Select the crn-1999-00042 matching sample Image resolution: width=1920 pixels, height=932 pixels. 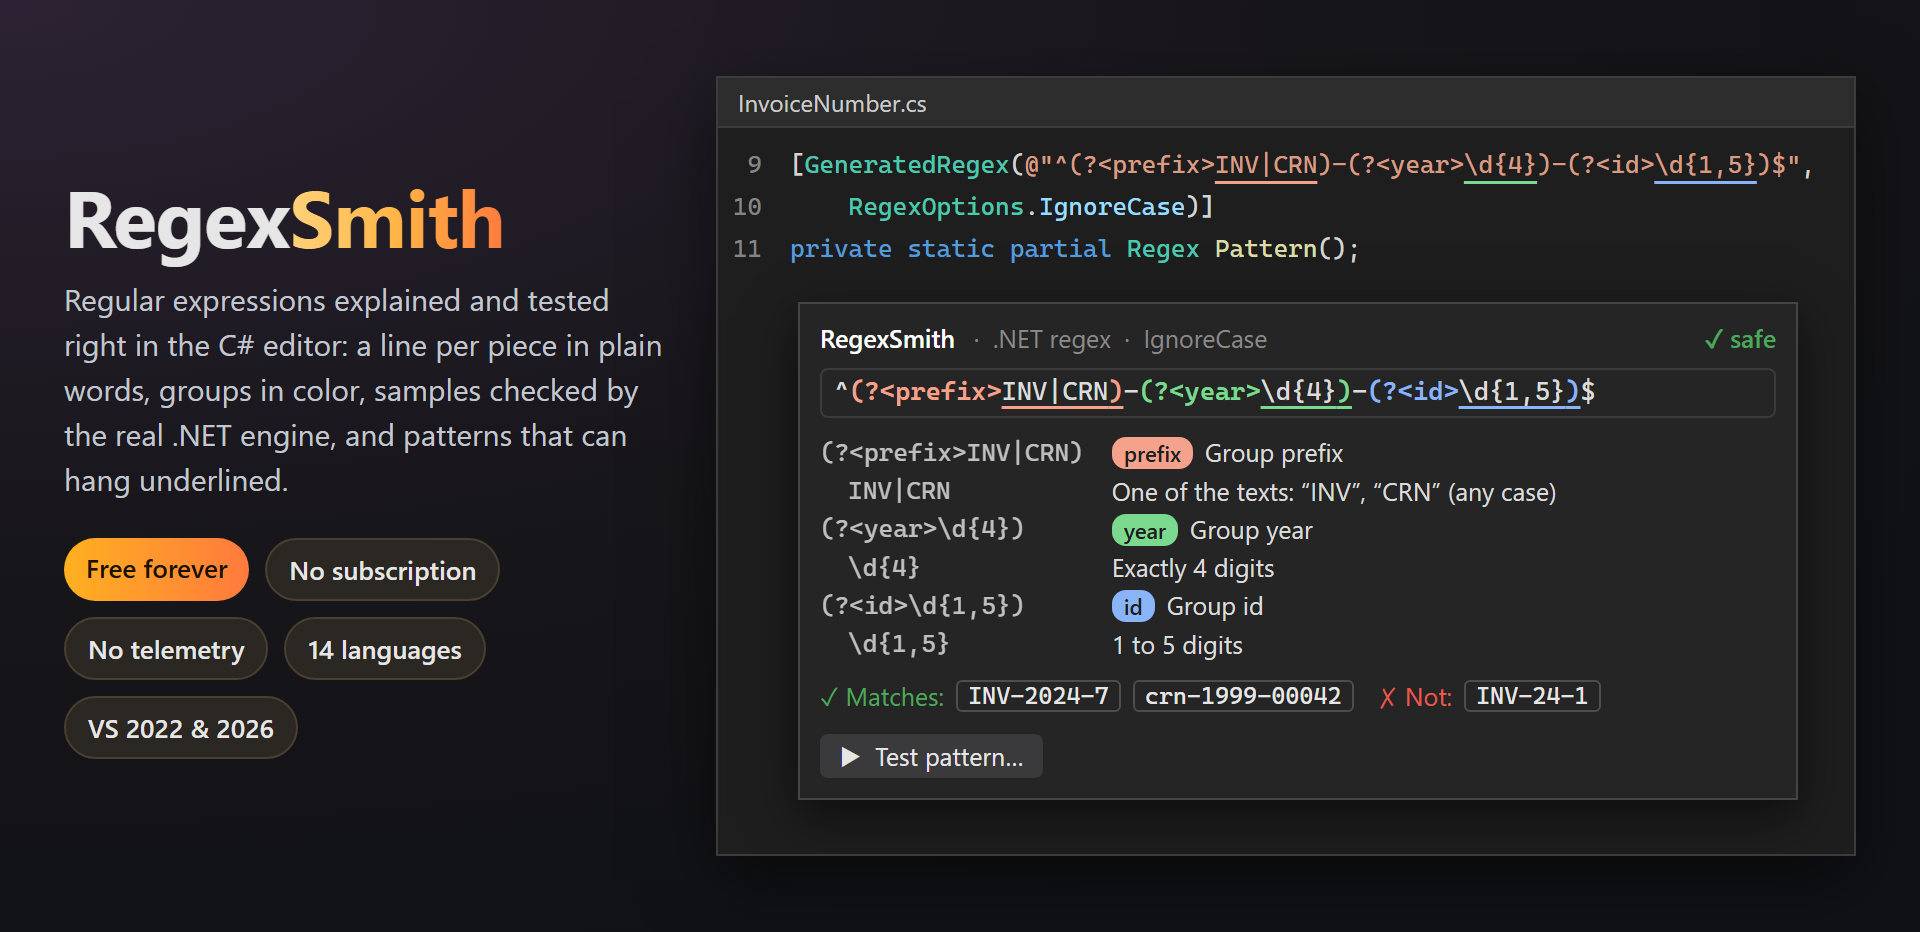click(x=1243, y=696)
